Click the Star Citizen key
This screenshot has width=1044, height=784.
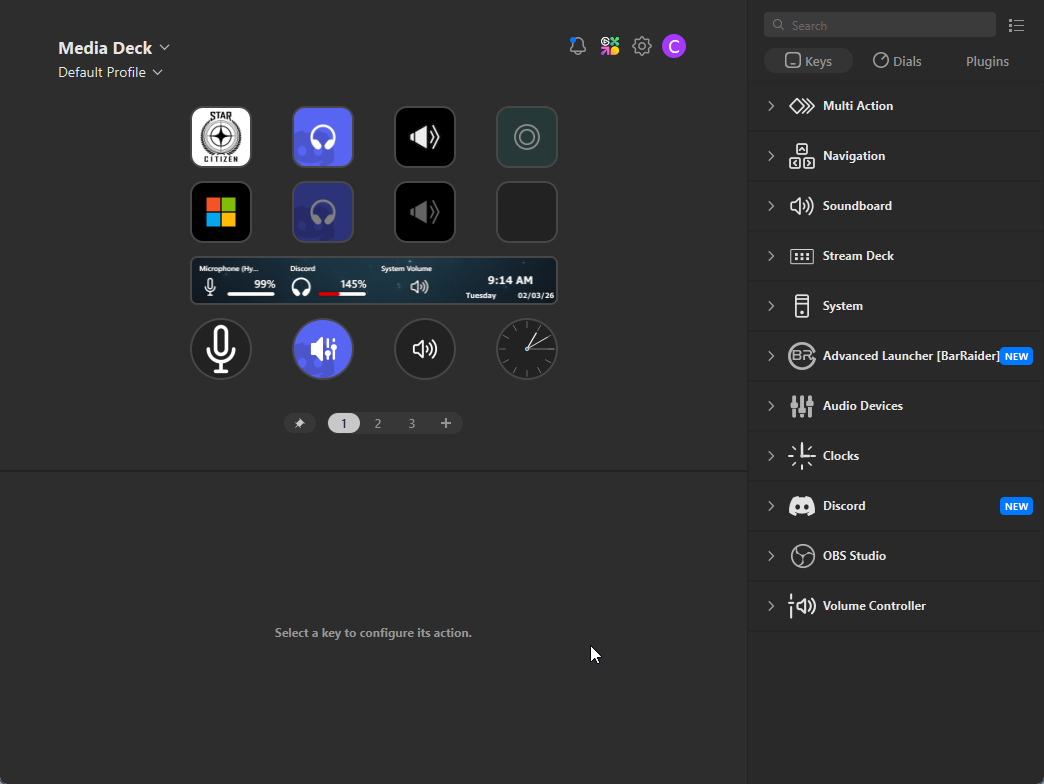(221, 137)
